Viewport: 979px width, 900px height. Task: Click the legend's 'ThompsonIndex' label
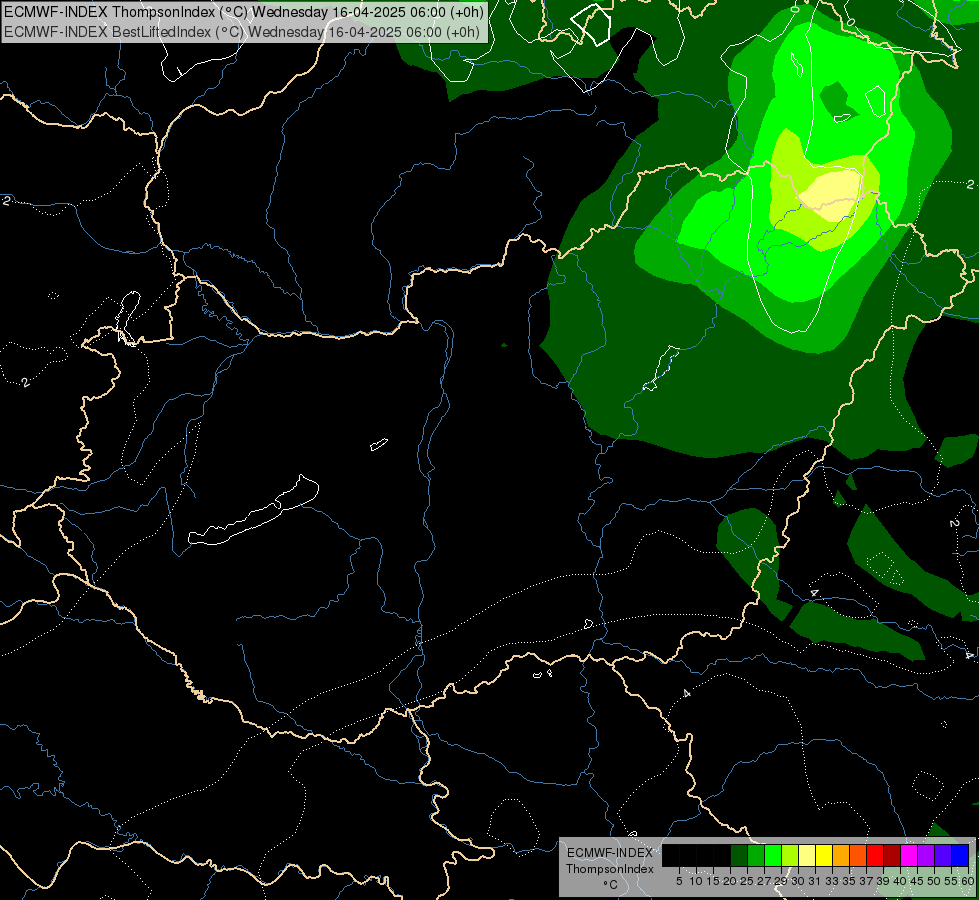tap(610, 869)
